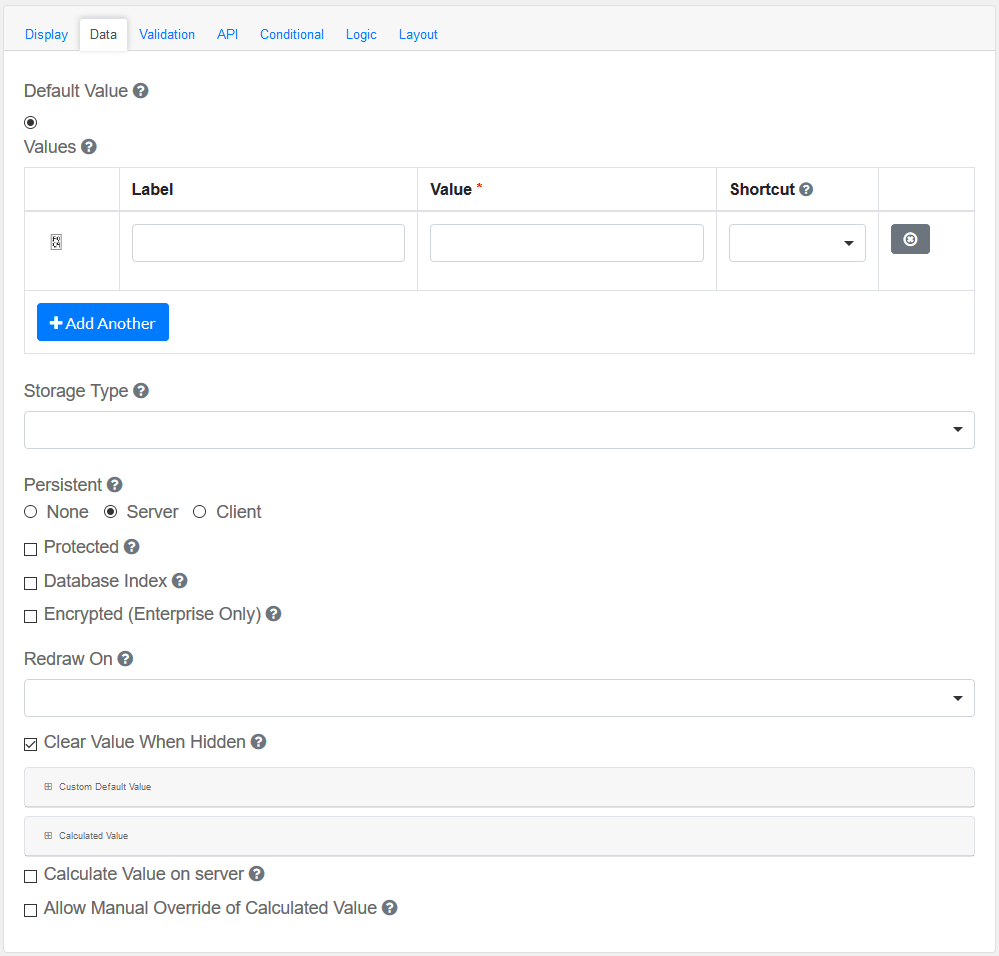Click the Shortcut column help icon
This screenshot has width=999, height=956.
pos(806,189)
